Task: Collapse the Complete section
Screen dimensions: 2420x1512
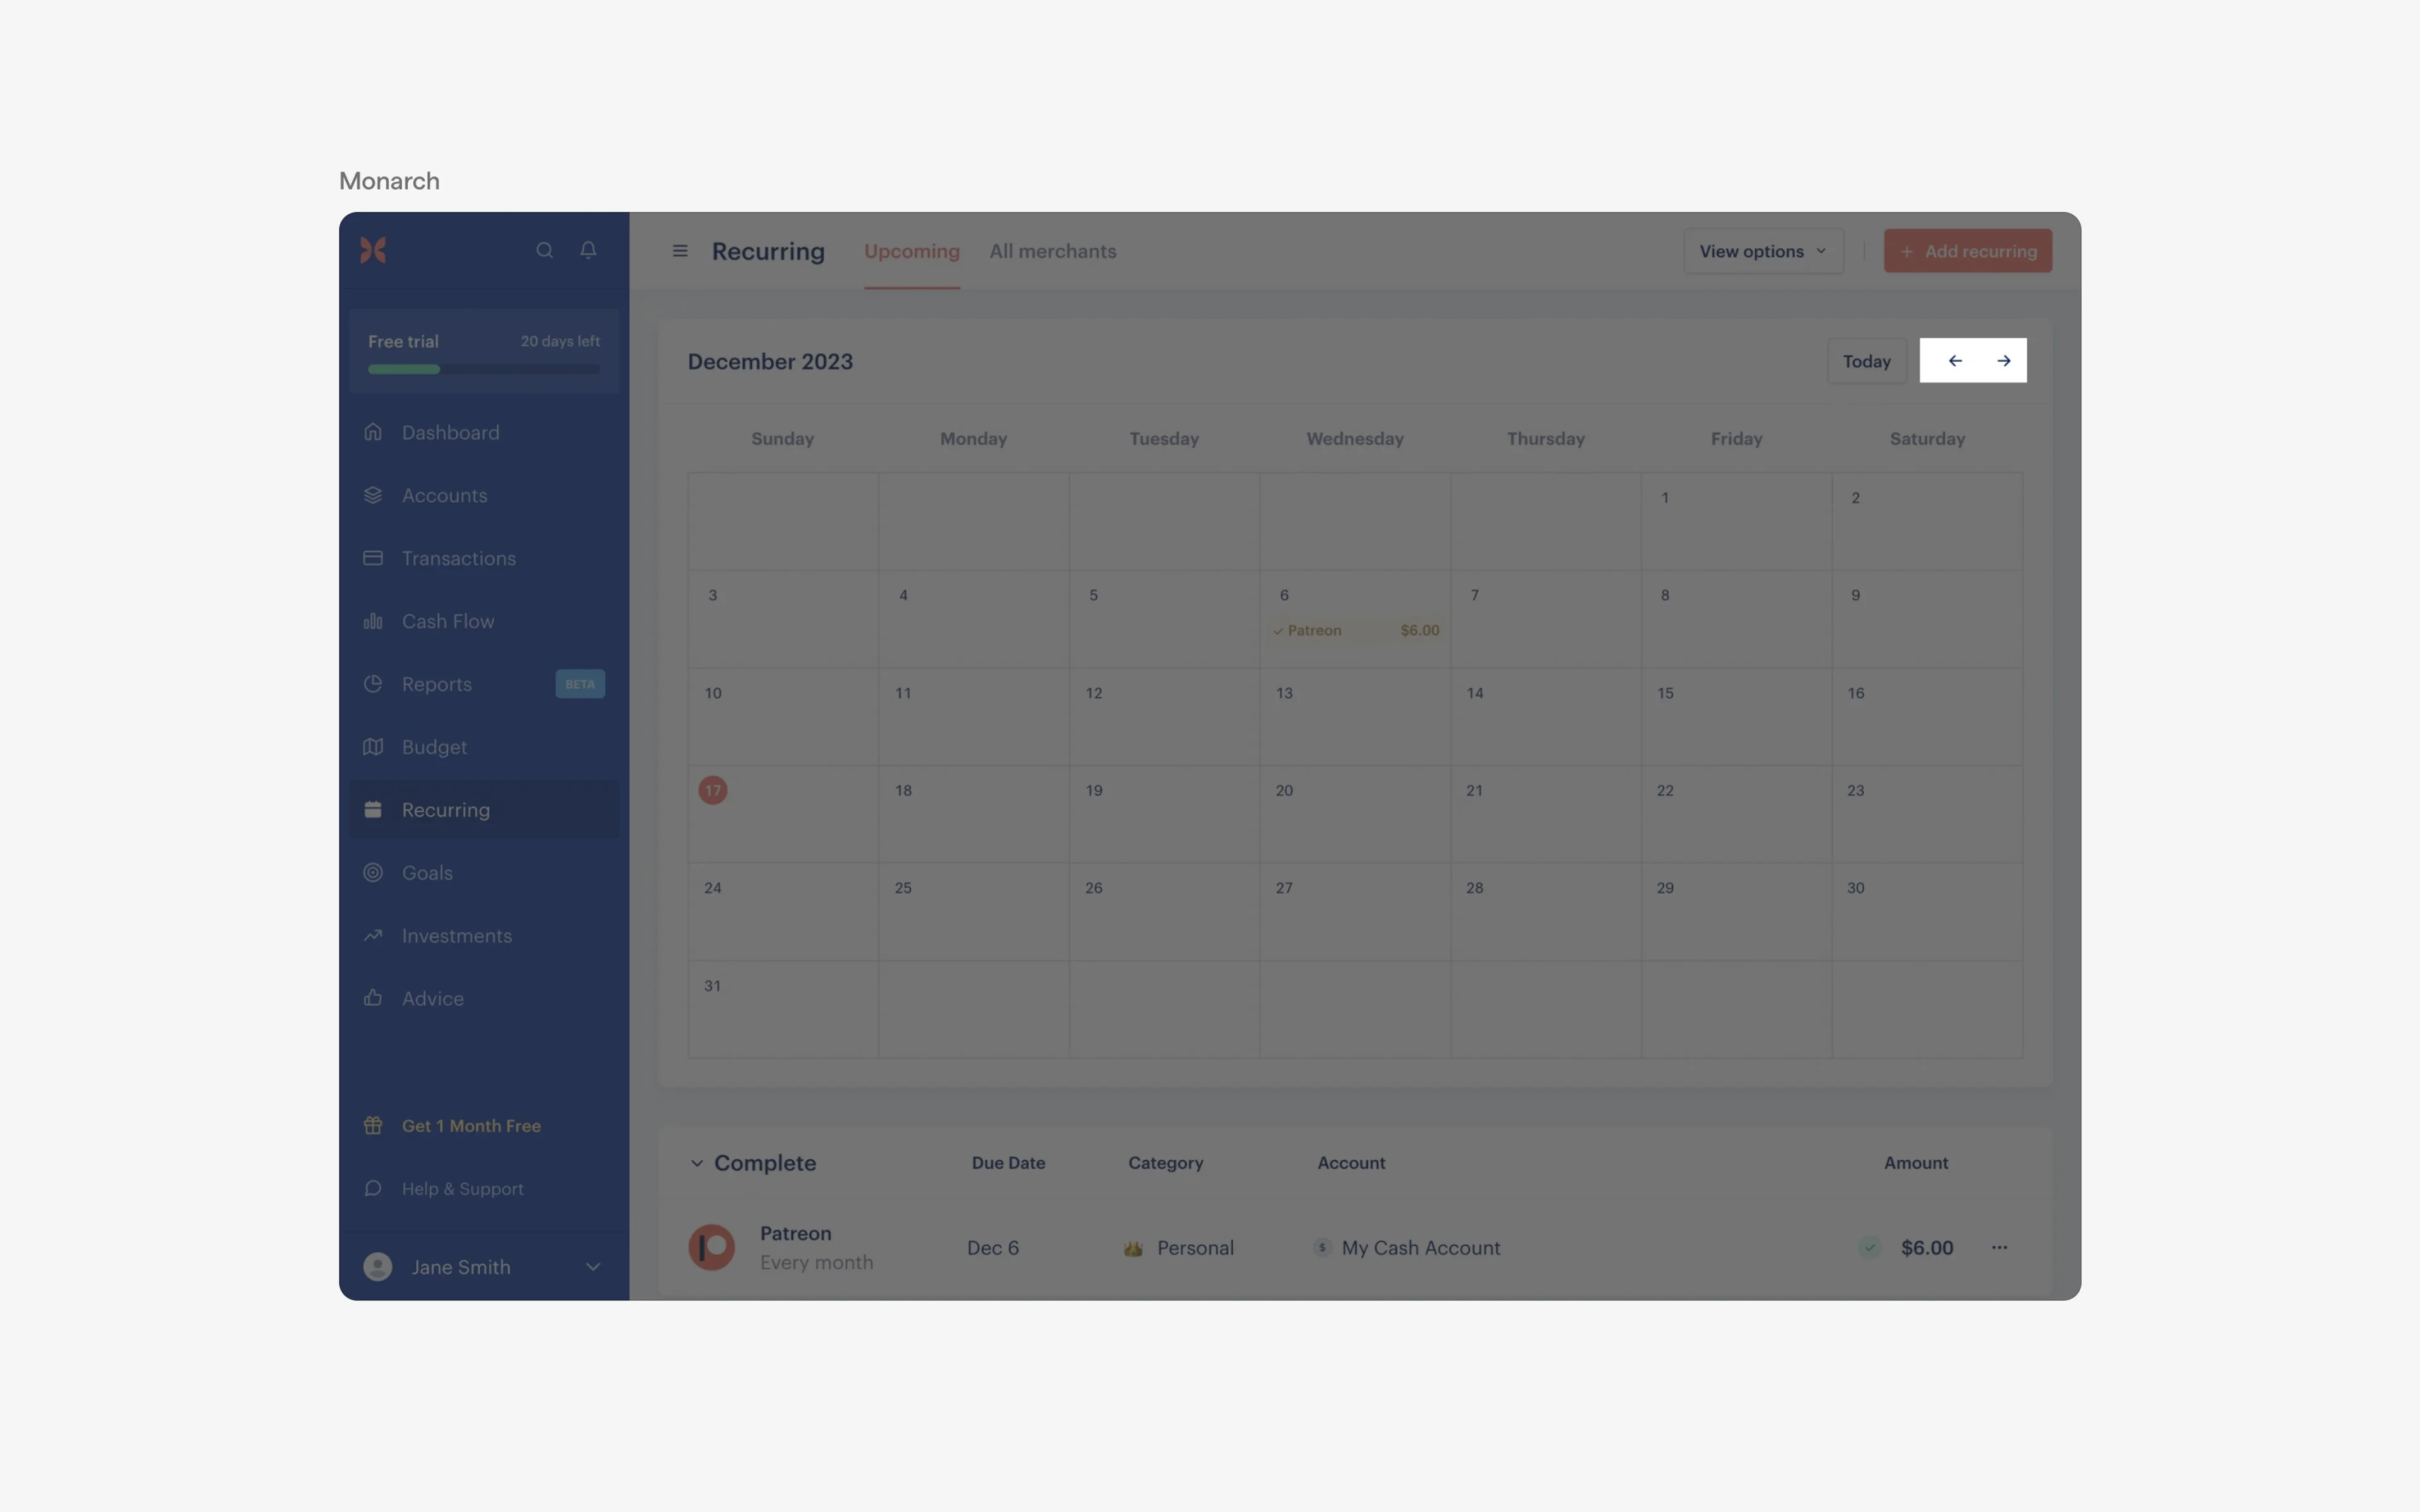Action: (x=697, y=1163)
